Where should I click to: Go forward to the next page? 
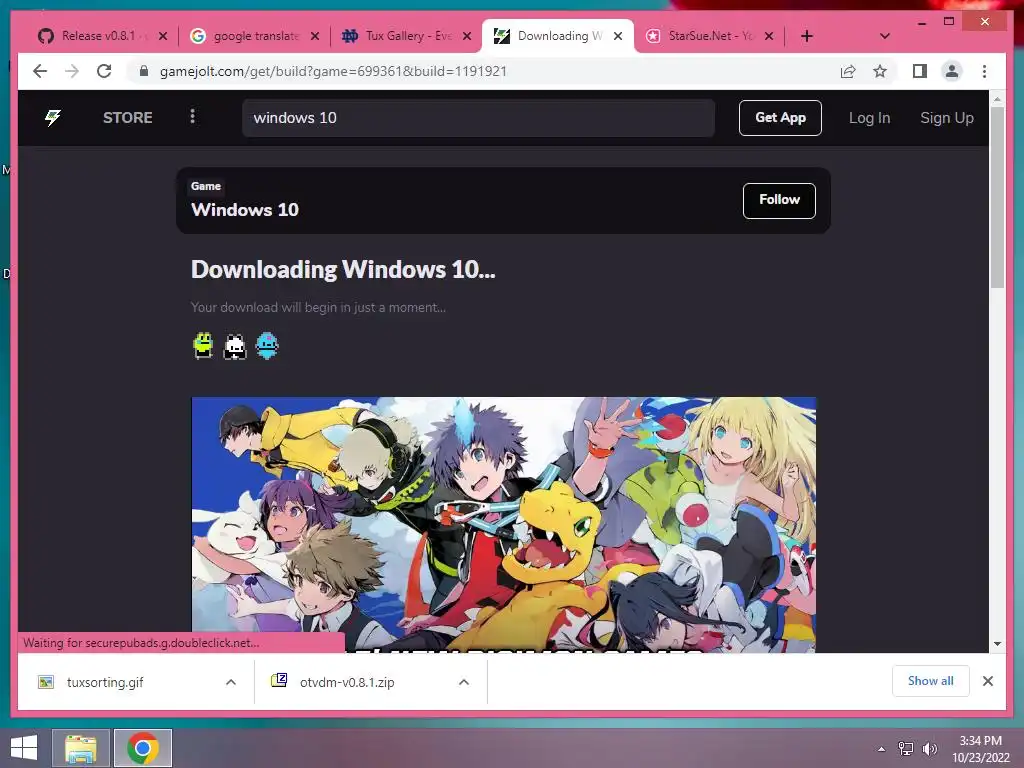(72, 71)
